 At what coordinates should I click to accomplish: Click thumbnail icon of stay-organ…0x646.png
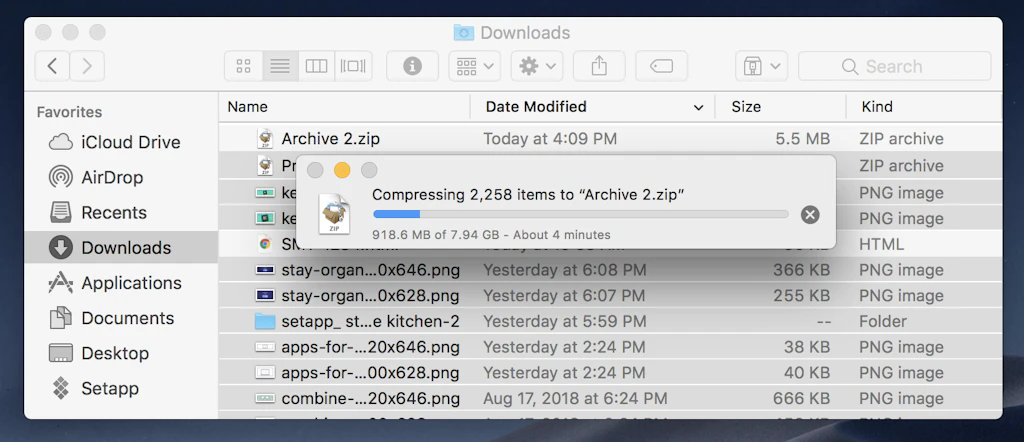click(x=265, y=270)
